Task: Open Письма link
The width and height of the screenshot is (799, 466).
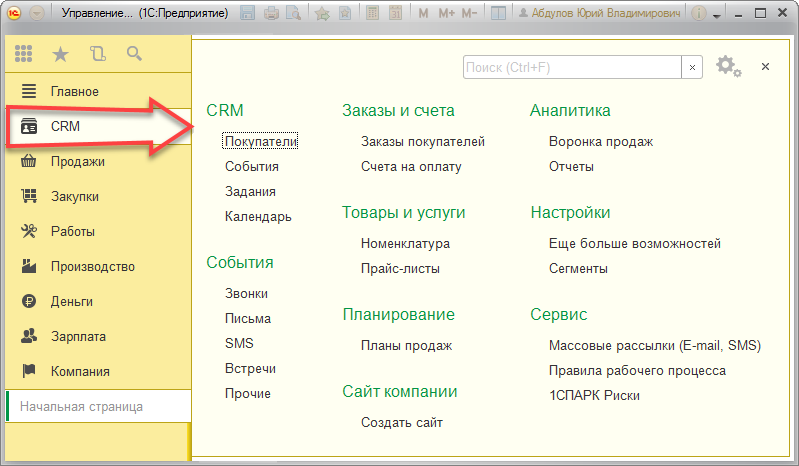Action: click(248, 318)
